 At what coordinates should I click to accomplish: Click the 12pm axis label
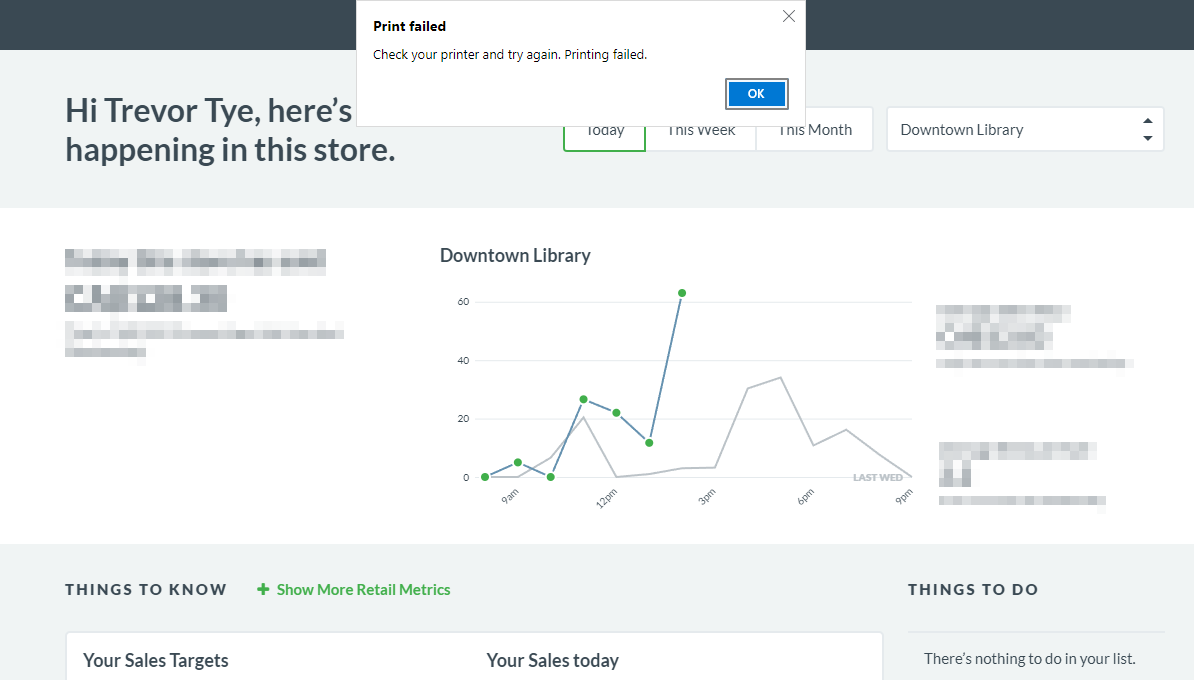tap(607, 499)
